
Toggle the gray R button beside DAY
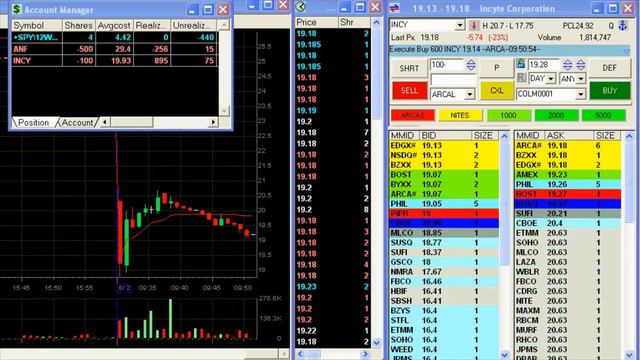[x=521, y=78]
